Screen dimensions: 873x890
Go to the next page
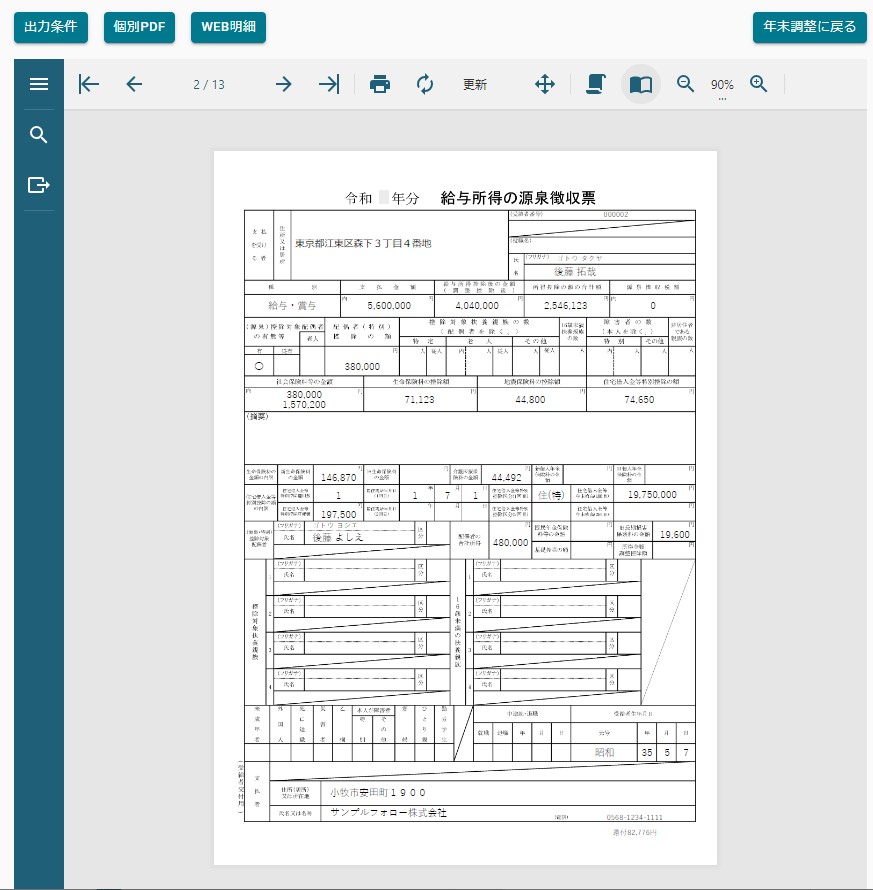[x=283, y=84]
